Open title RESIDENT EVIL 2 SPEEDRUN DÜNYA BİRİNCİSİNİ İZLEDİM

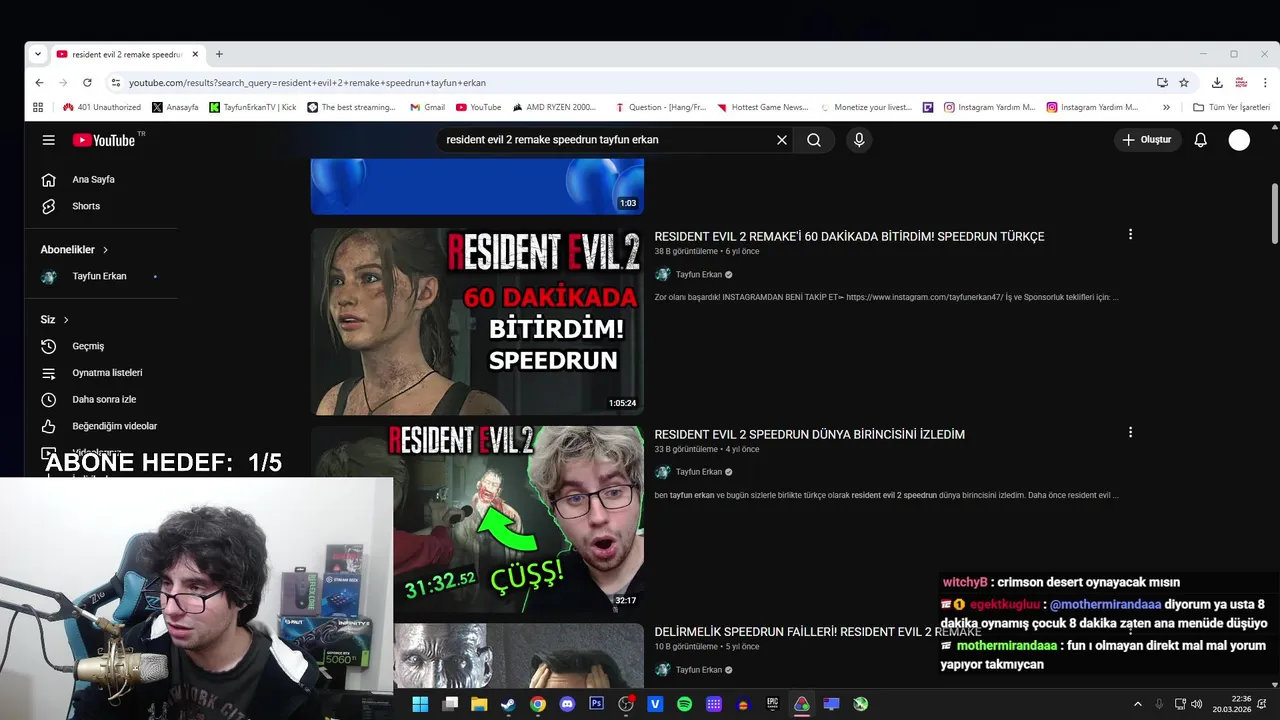click(x=810, y=435)
